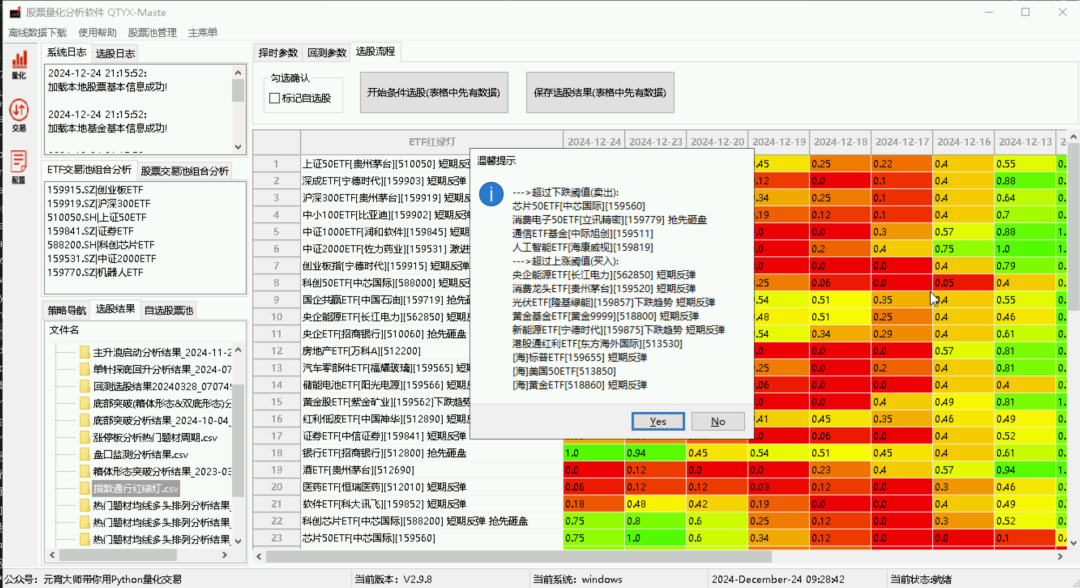Open the 使用帮助 menu

[97, 32]
